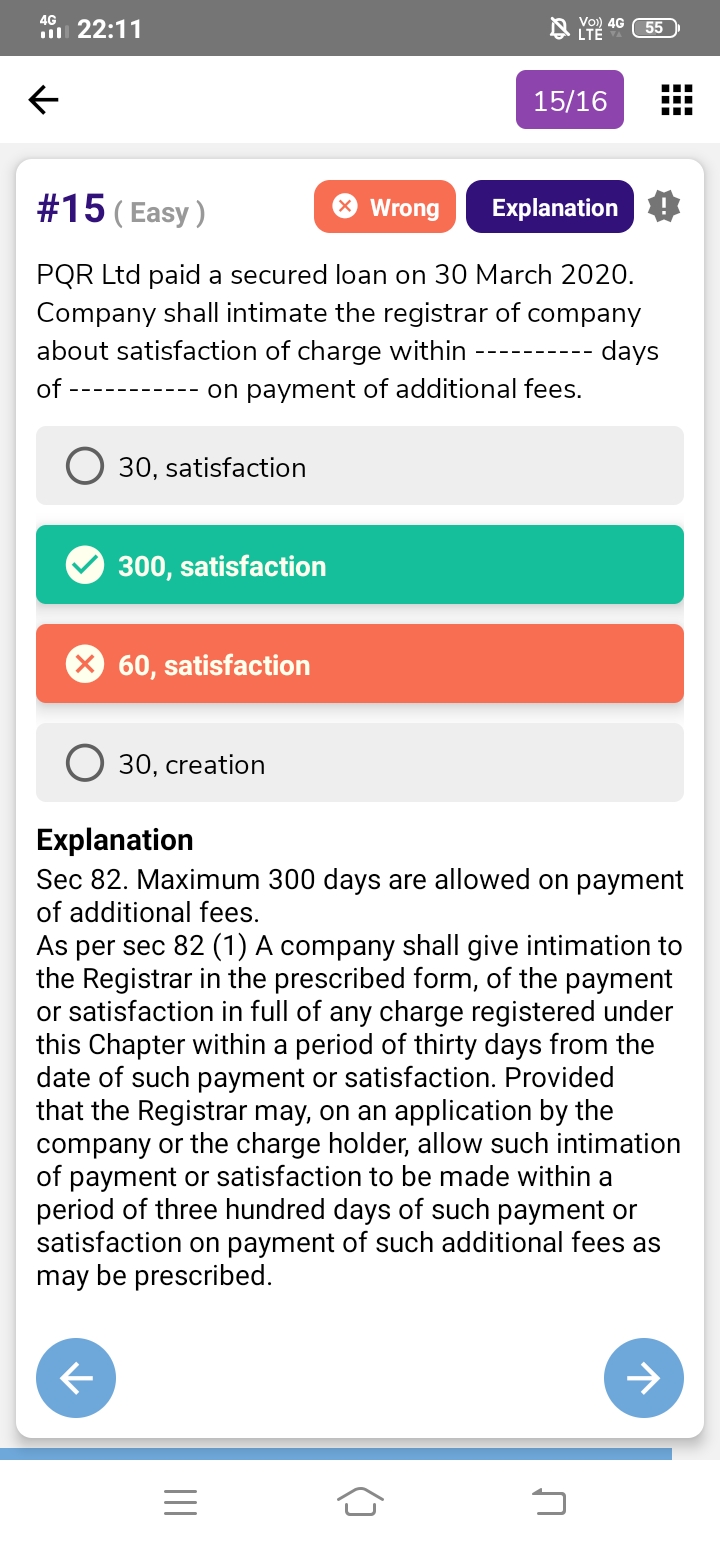This screenshot has width=720, height=1544.
Task: Go to the previous question with the blue arrow
Action: (x=76, y=1378)
